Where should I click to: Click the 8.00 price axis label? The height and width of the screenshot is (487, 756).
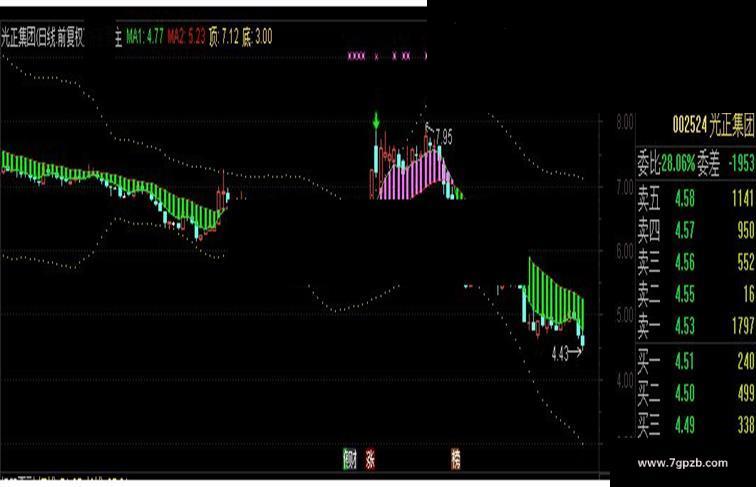coord(625,122)
